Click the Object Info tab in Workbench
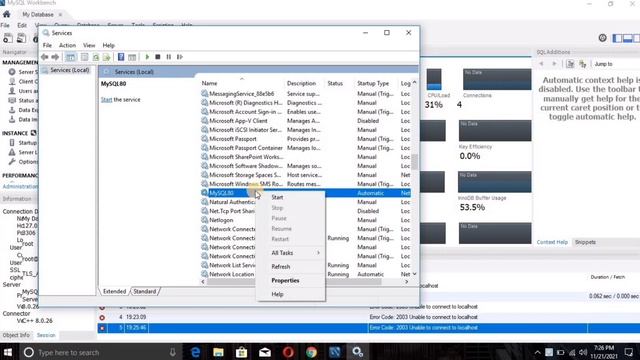This screenshot has width=640, height=360. click(16, 335)
